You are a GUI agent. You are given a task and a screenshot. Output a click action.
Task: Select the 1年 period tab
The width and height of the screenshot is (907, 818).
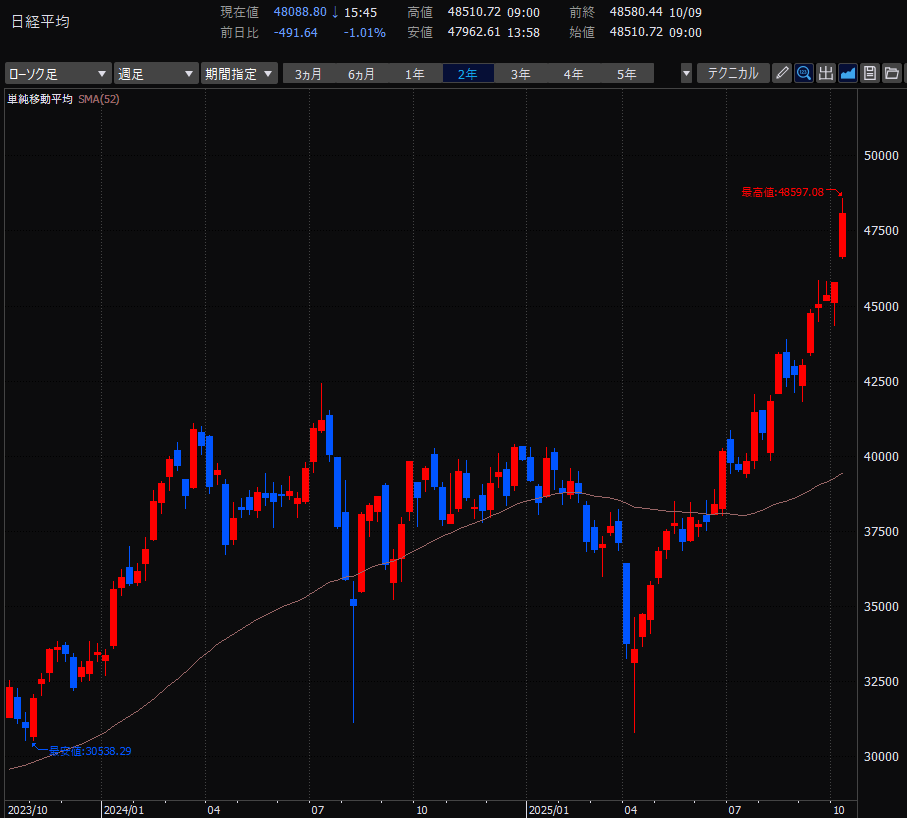tap(415, 74)
